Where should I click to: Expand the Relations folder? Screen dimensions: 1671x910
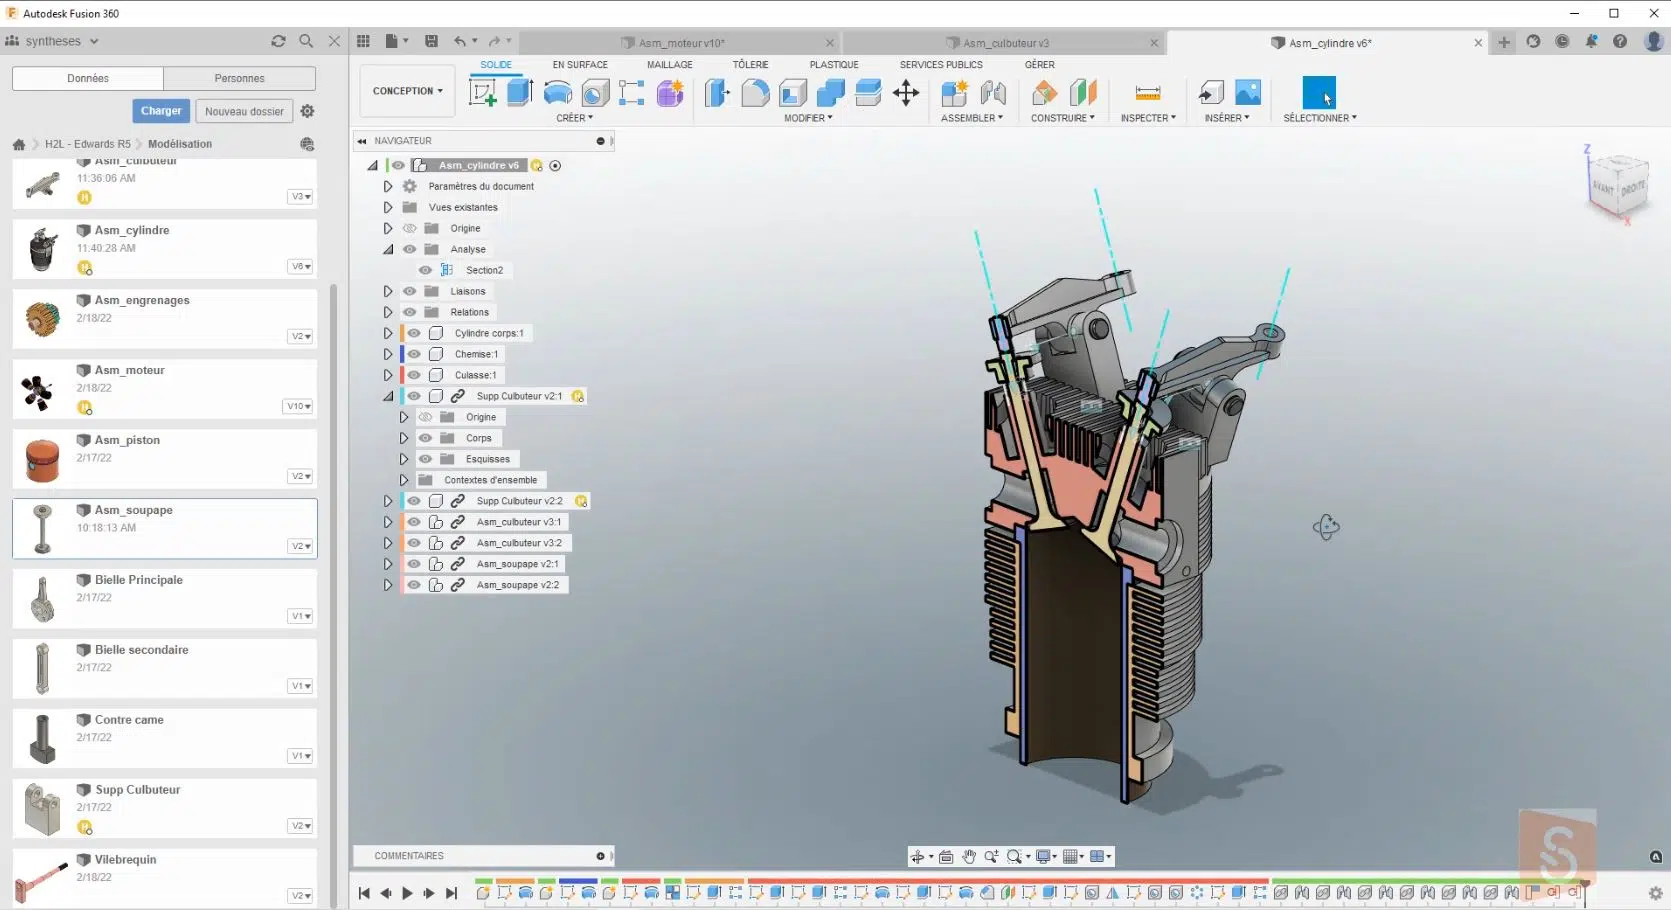(x=388, y=312)
